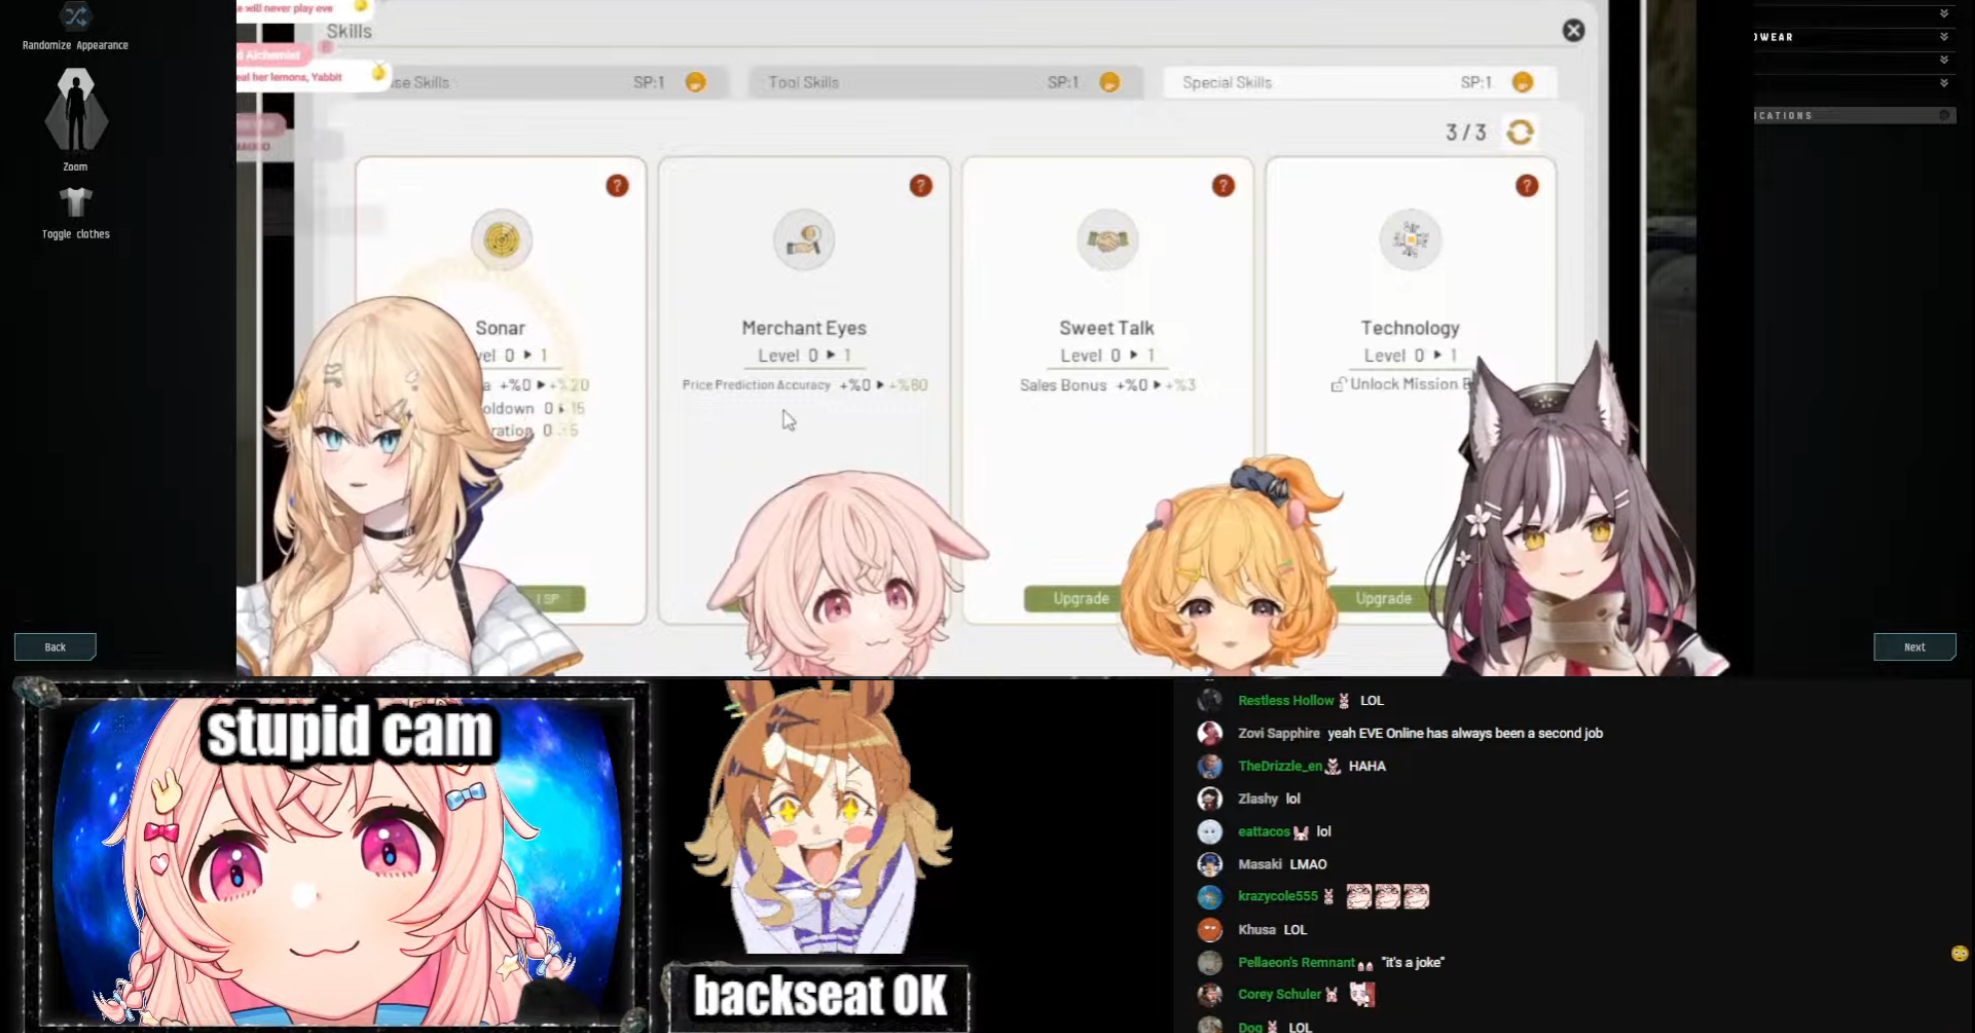Click the Zoom silhouette figure icon
This screenshot has width=1975, height=1033.
76,111
